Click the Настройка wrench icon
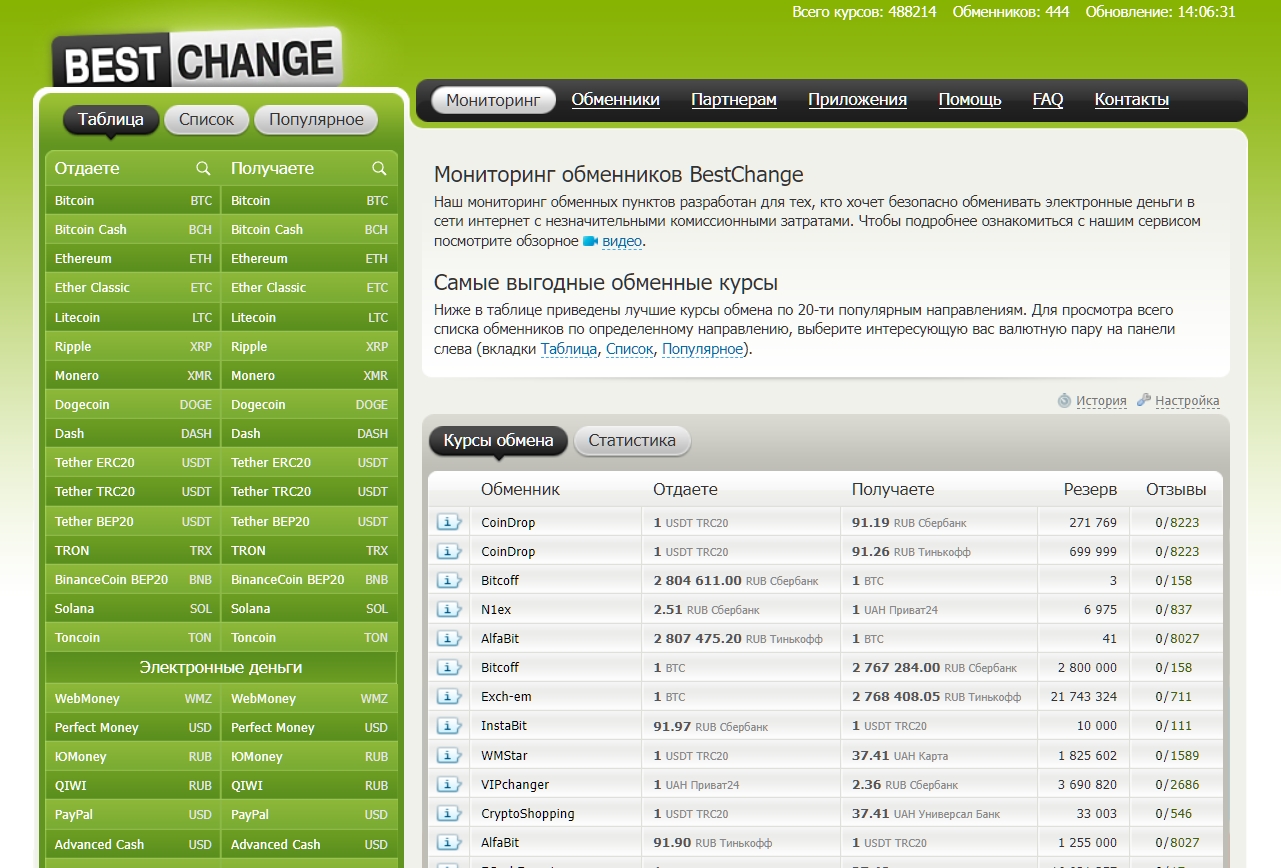1281x868 pixels. [x=1144, y=400]
